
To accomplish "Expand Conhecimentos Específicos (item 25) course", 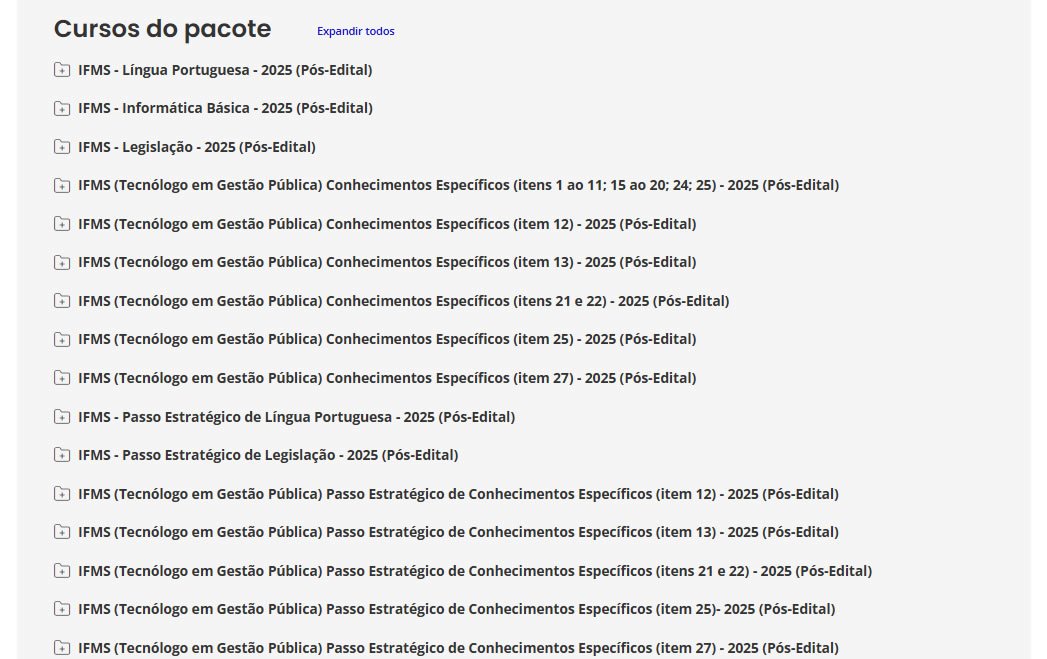I will tap(387, 339).
